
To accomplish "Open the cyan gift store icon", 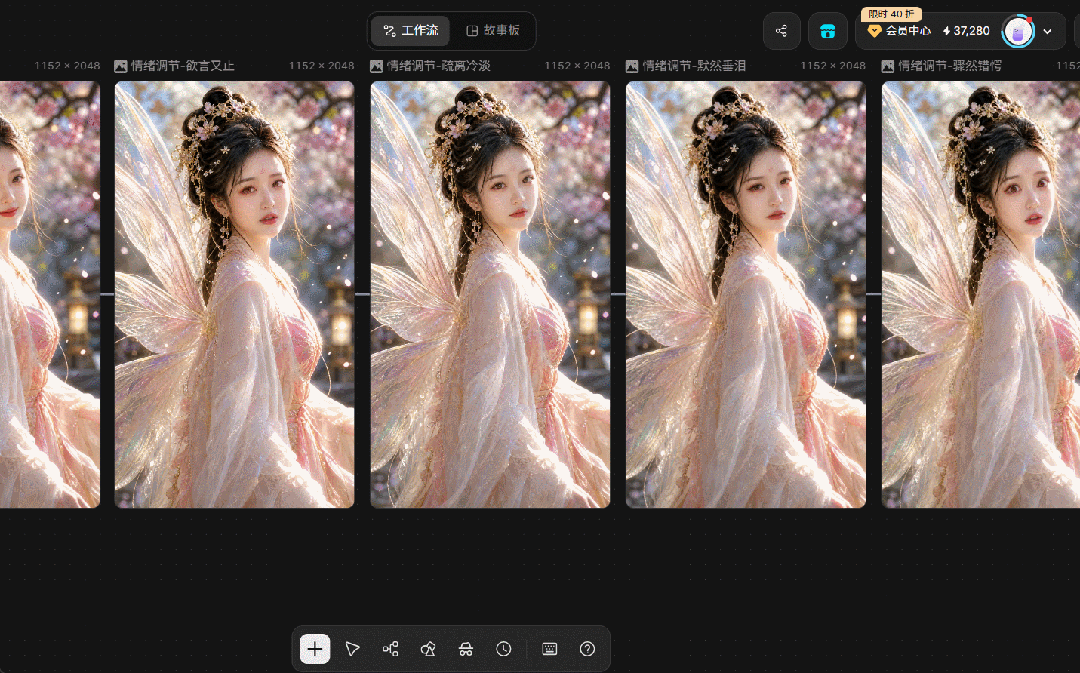I will 827,31.
